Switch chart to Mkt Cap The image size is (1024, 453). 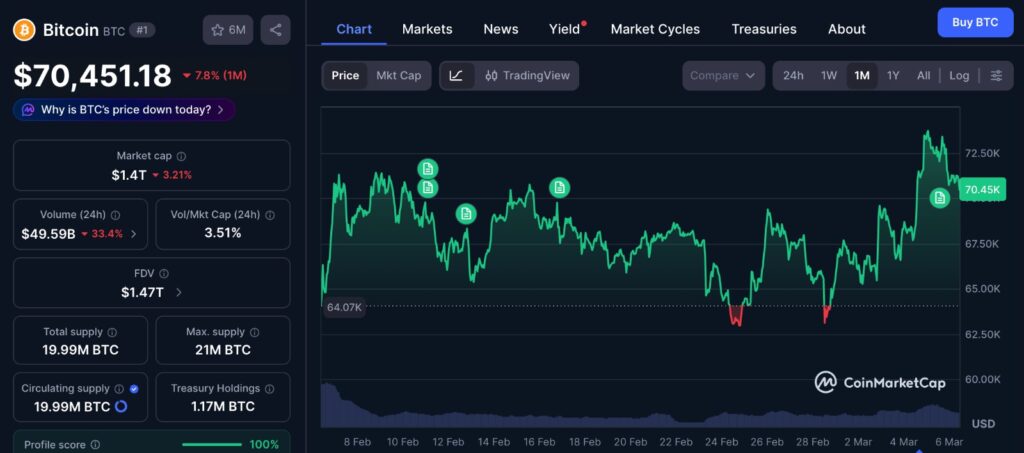(x=398, y=76)
